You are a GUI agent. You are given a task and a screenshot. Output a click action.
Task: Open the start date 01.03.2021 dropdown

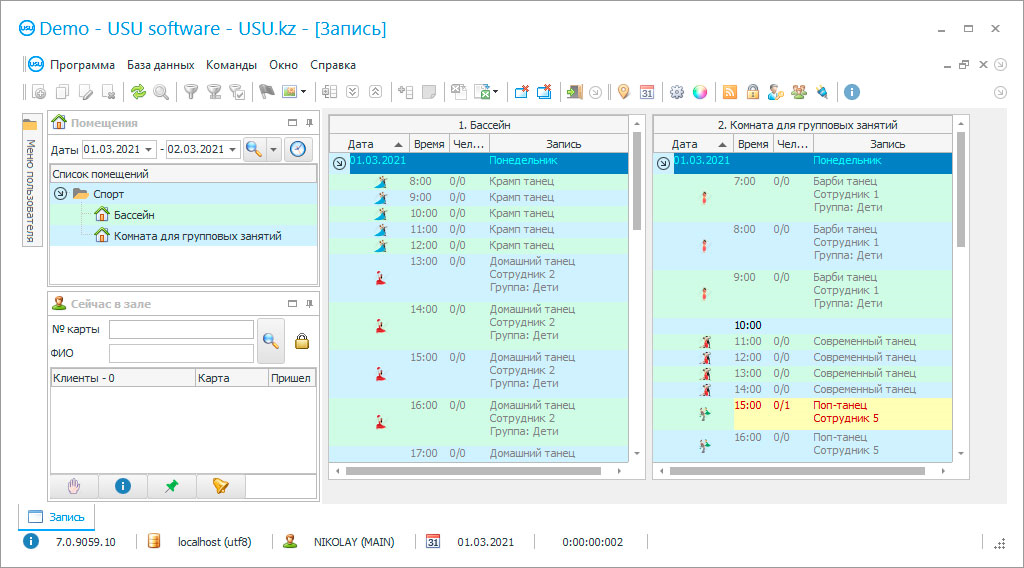click(149, 150)
